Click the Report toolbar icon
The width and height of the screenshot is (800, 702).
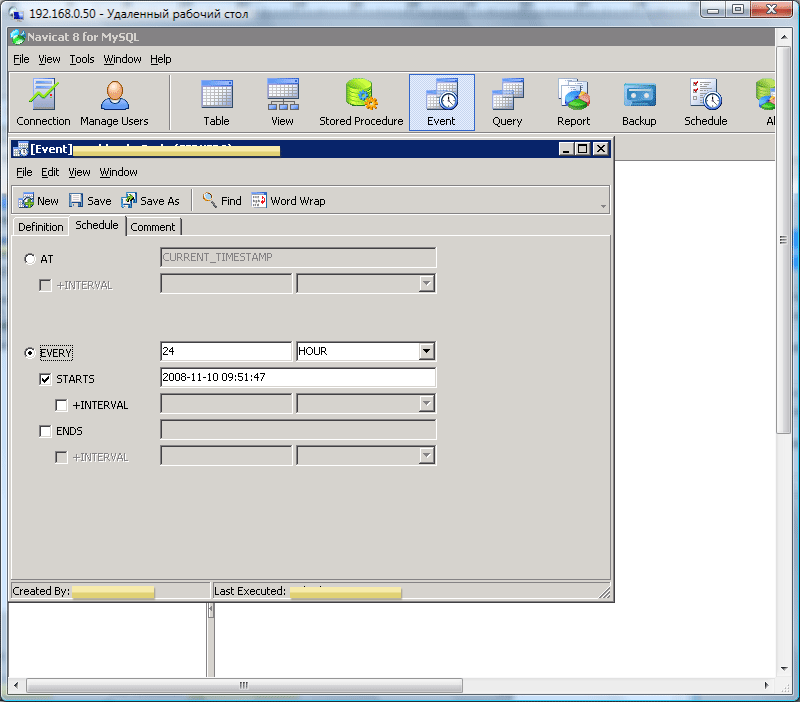(573, 103)
